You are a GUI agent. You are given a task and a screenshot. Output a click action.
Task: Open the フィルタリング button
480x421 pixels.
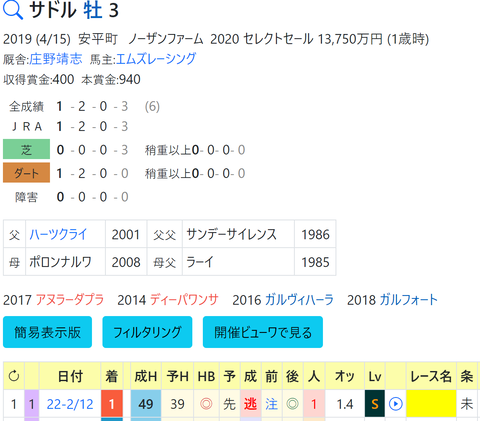[x=147, y=332]
